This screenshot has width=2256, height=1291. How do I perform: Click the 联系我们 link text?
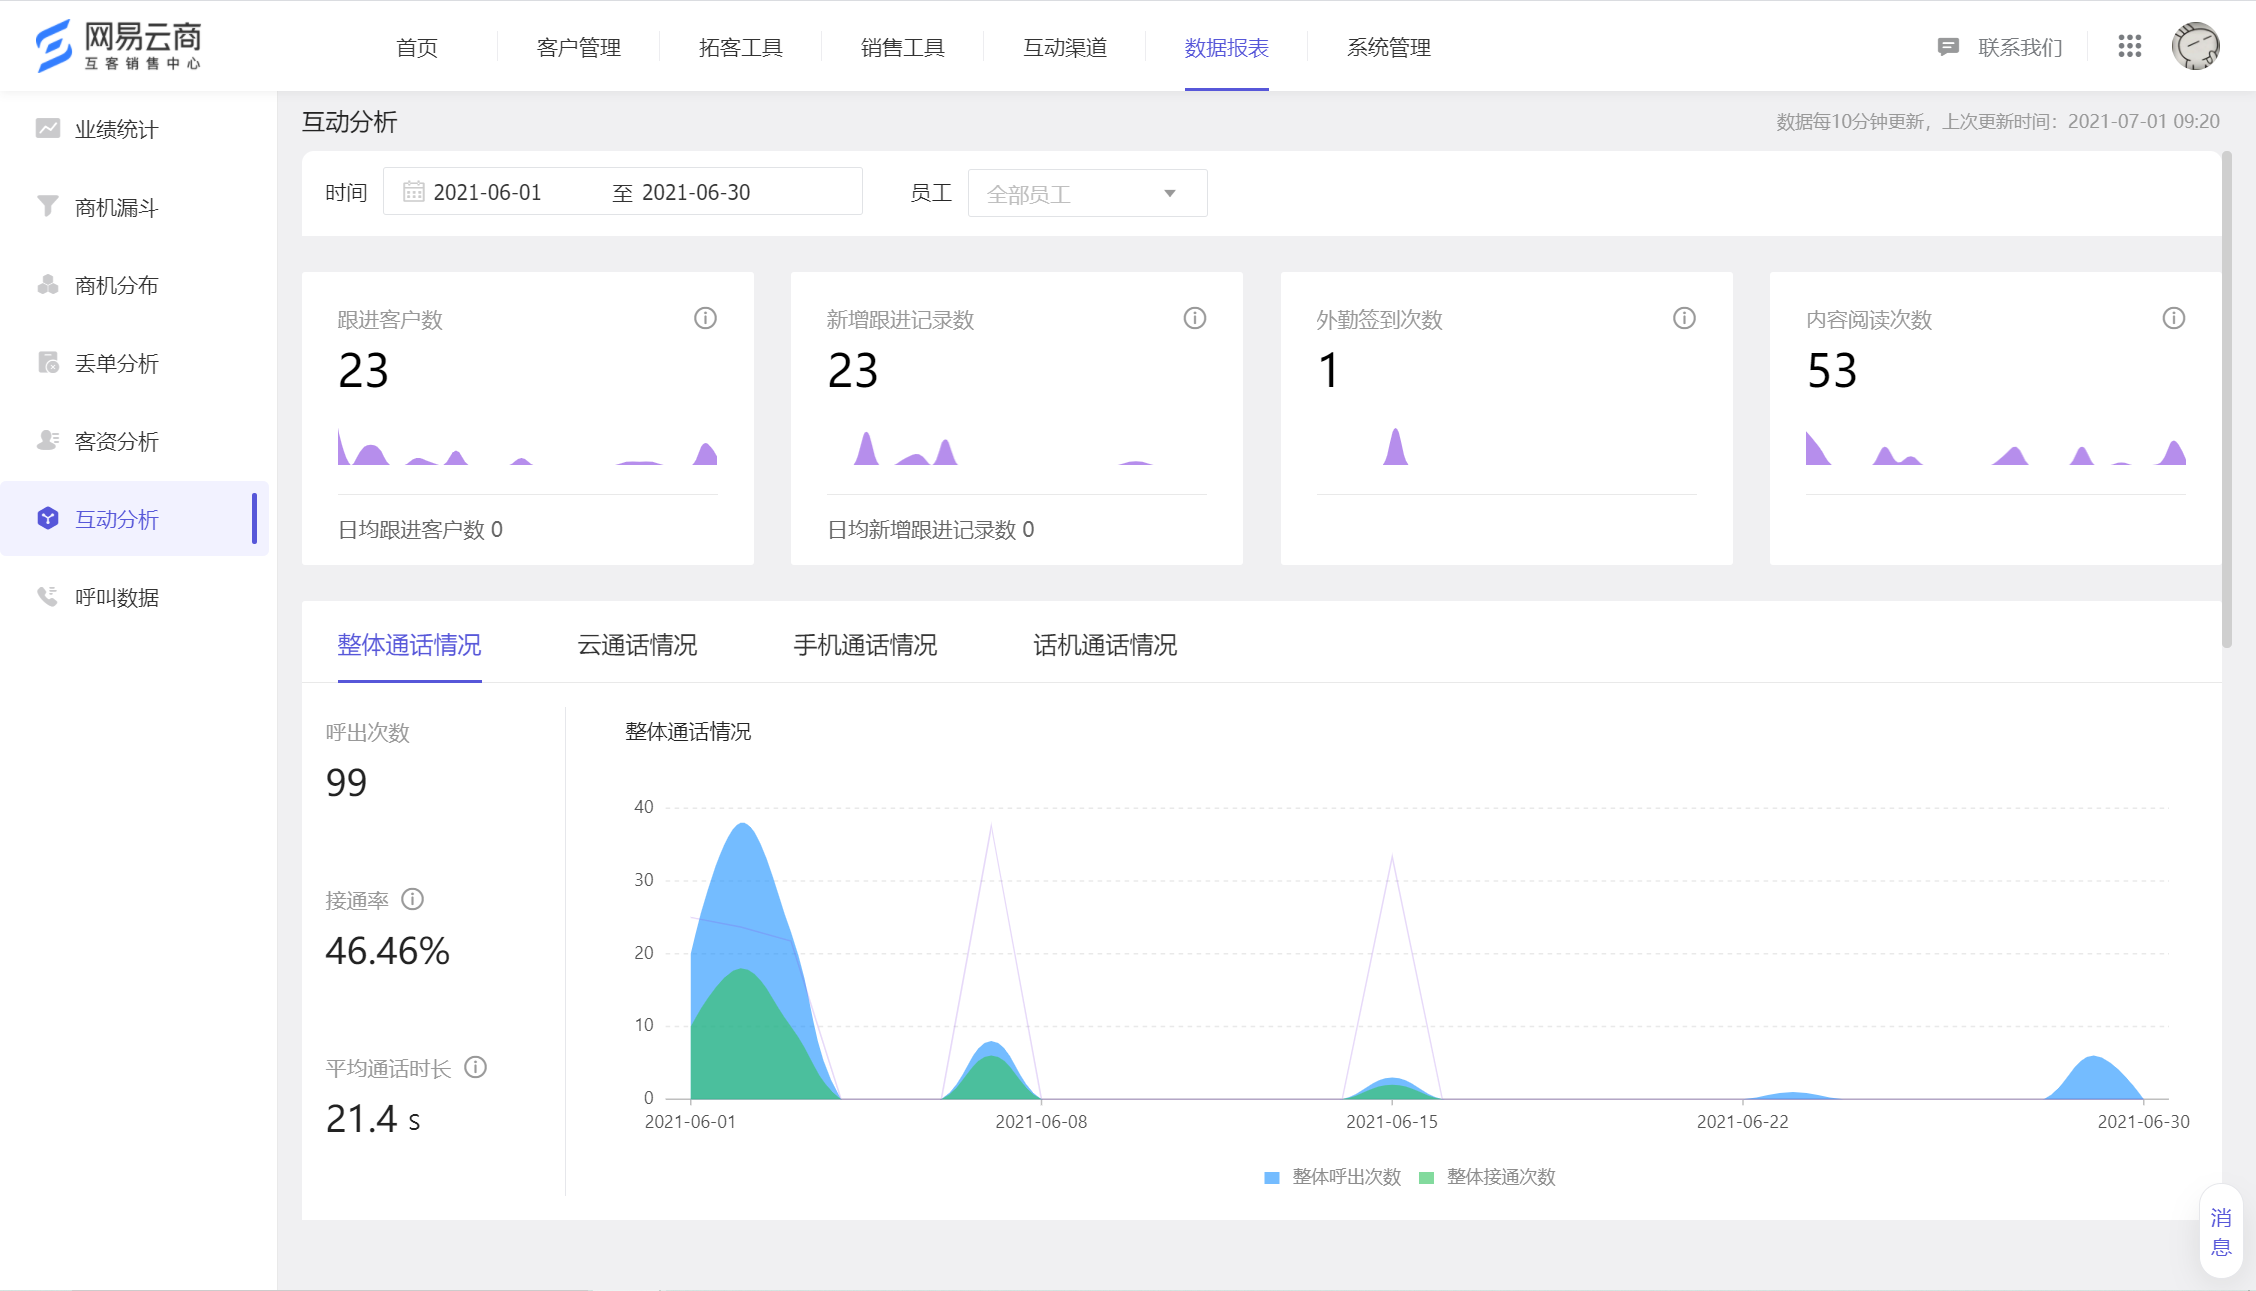click(2021, 47)
